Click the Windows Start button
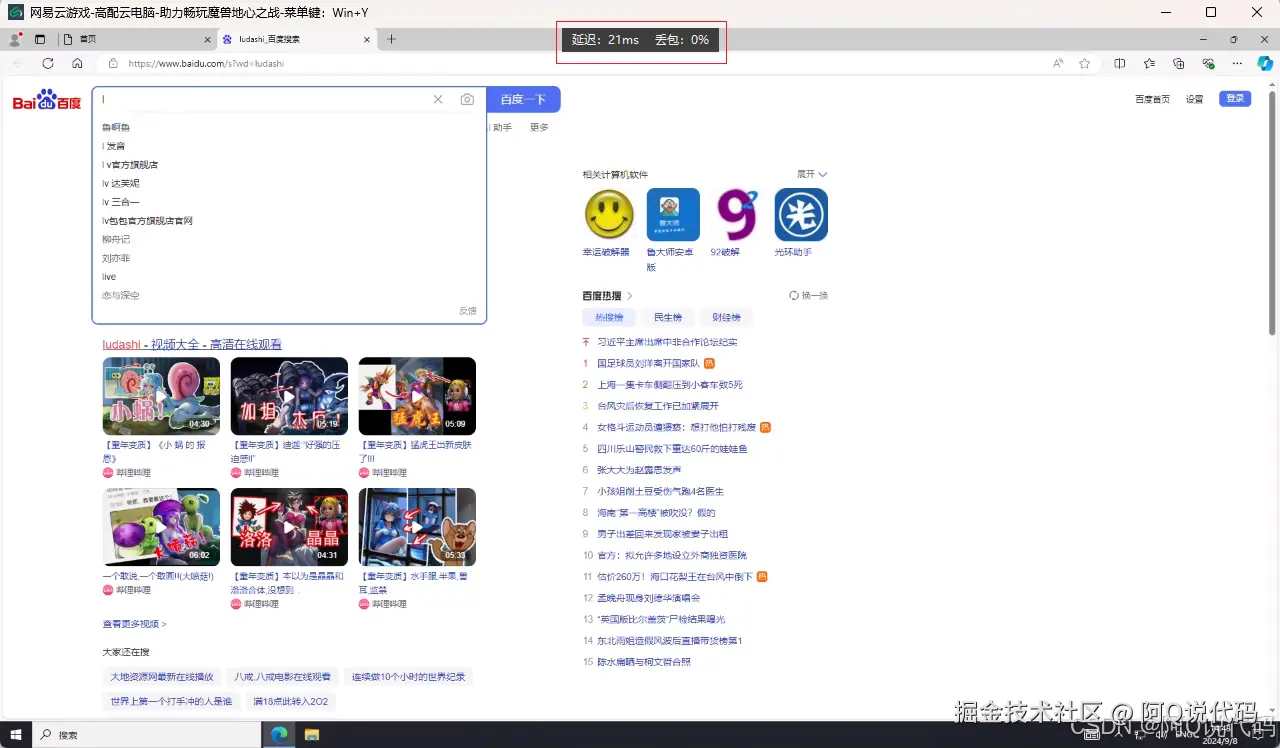This screenshot has width=1280, height=748. pos(14,734)
